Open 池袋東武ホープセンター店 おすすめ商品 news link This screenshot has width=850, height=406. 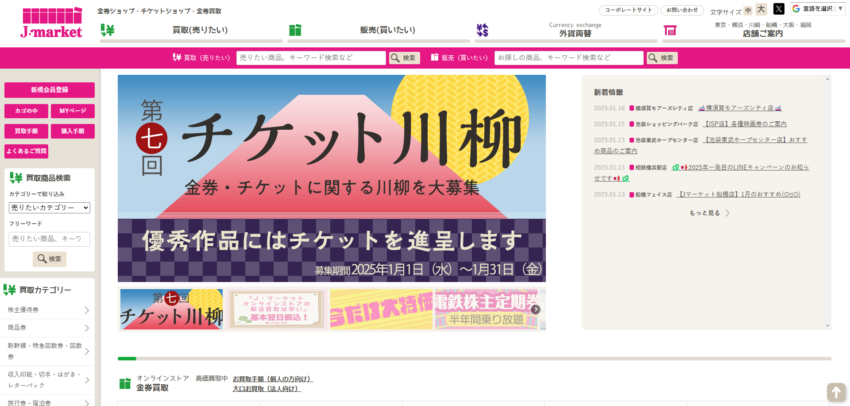pyautogui.click(x=700, y=145)
